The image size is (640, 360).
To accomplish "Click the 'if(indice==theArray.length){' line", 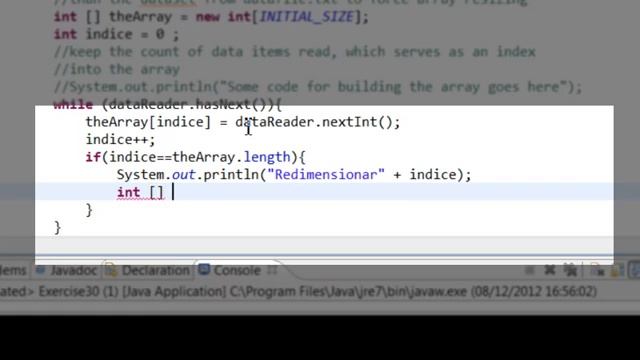I will [195, 157].
